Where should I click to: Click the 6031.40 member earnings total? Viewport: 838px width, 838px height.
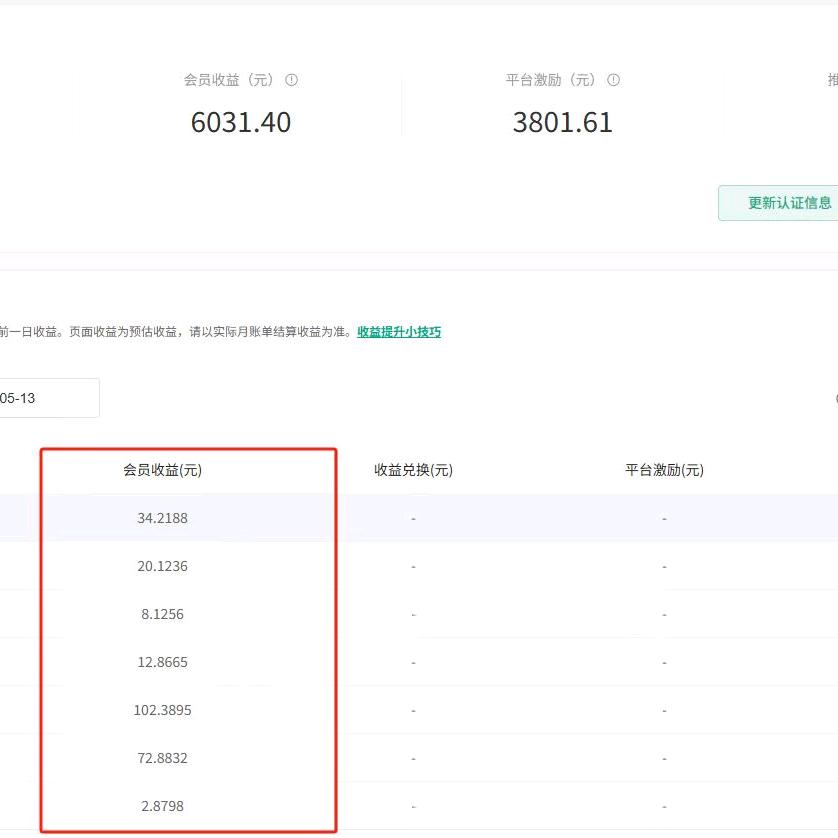pyautogui.click(x=241, y=122)
